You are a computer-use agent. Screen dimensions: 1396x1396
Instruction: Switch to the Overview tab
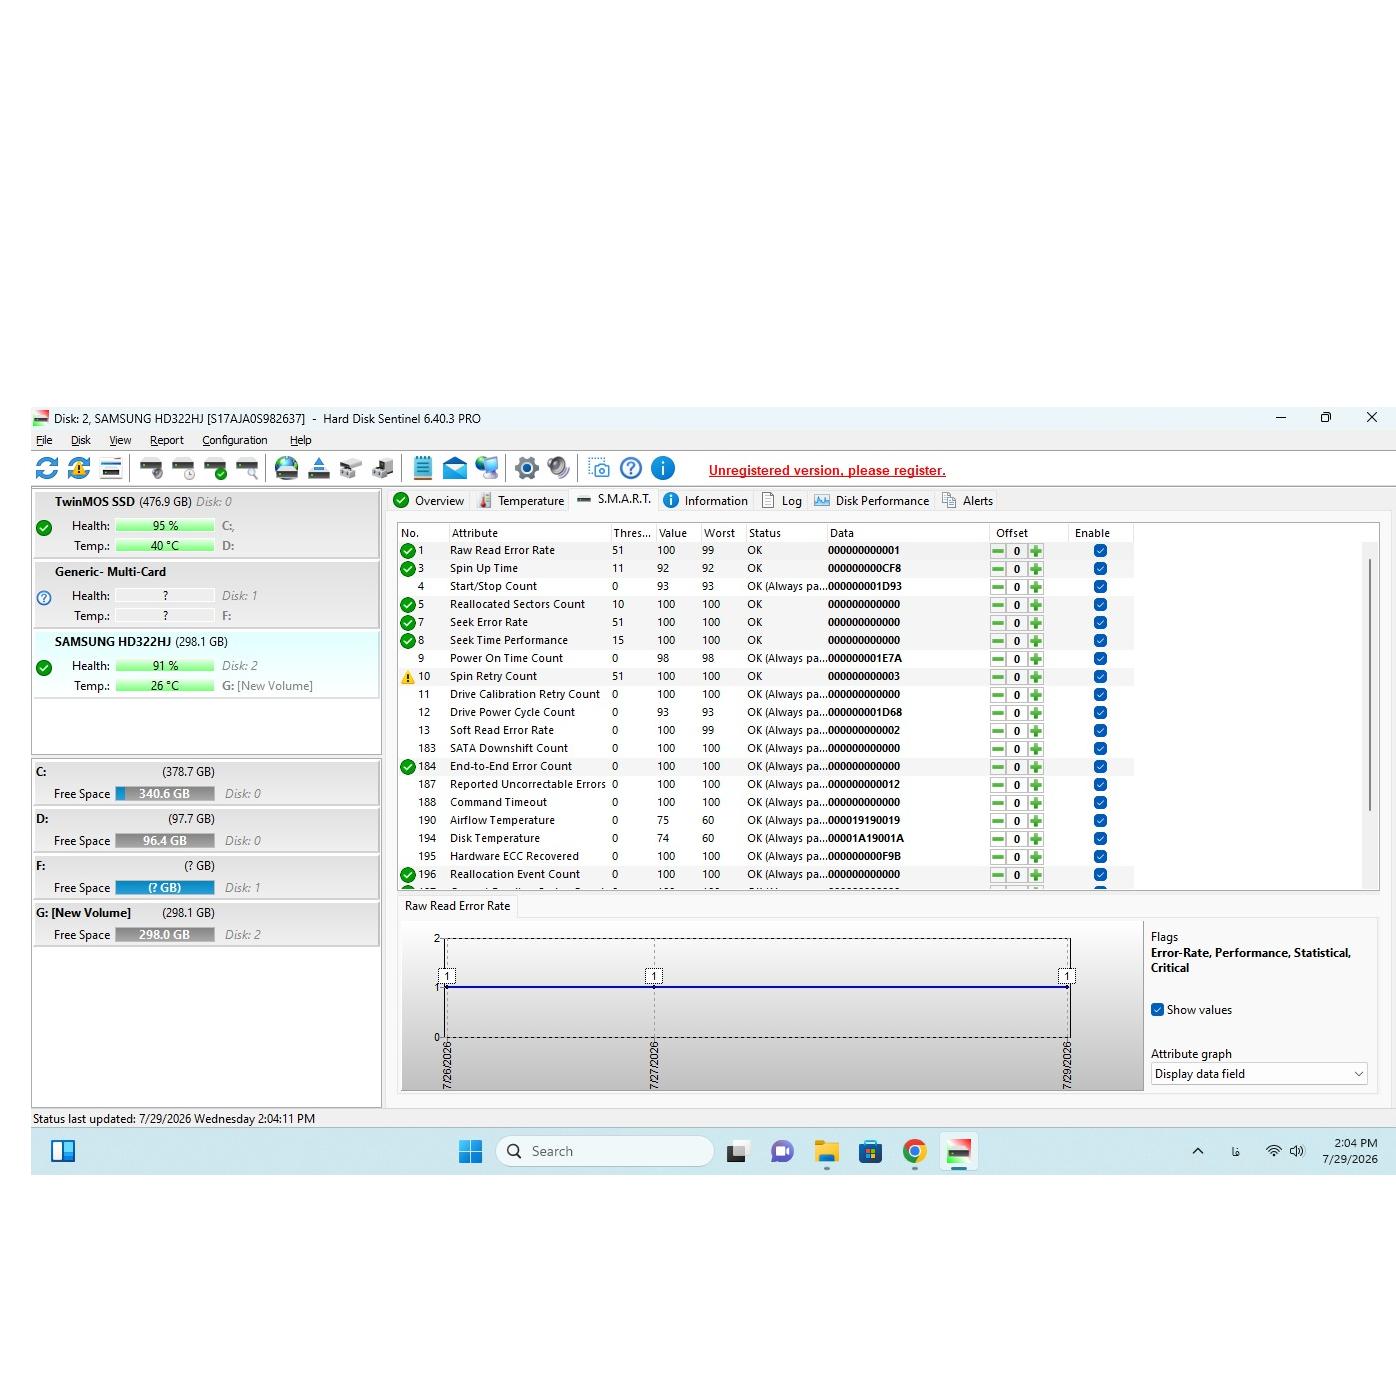[429, 501]
